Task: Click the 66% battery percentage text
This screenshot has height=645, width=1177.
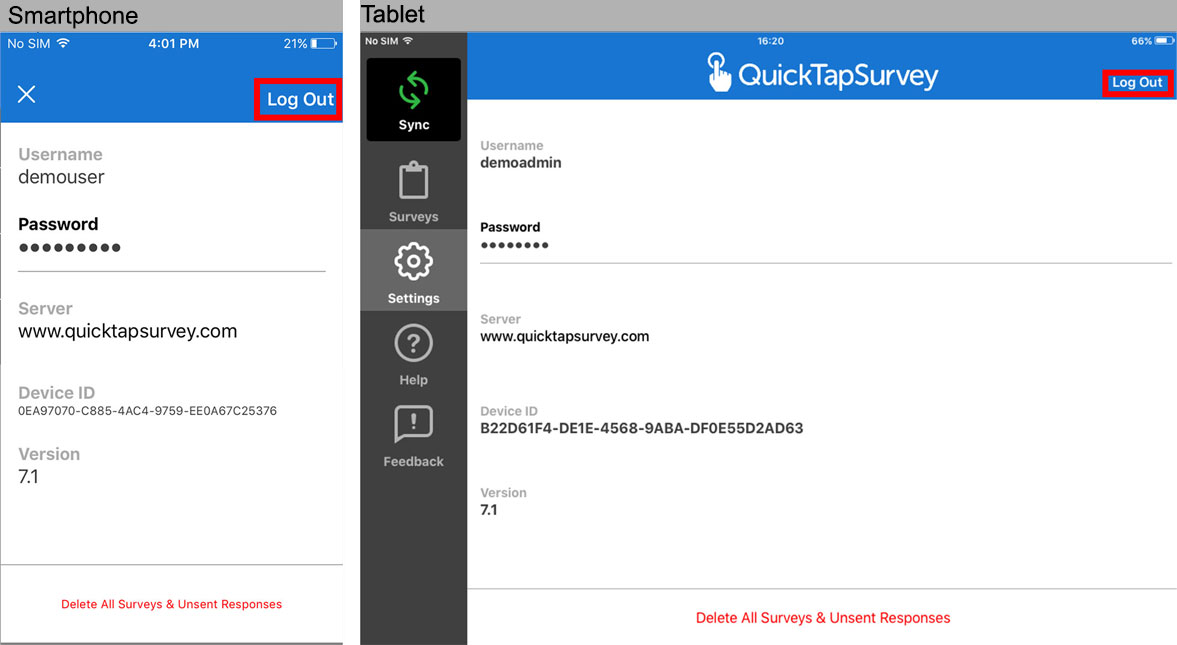Action: (x=1141, y=41)
